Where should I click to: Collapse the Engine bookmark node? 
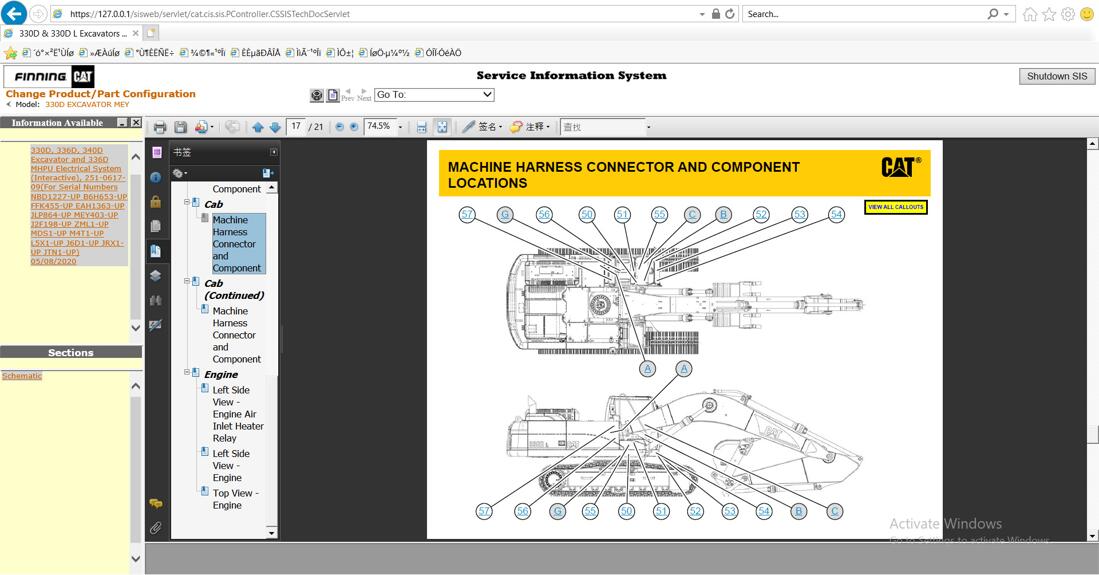(x=187, y=372)
